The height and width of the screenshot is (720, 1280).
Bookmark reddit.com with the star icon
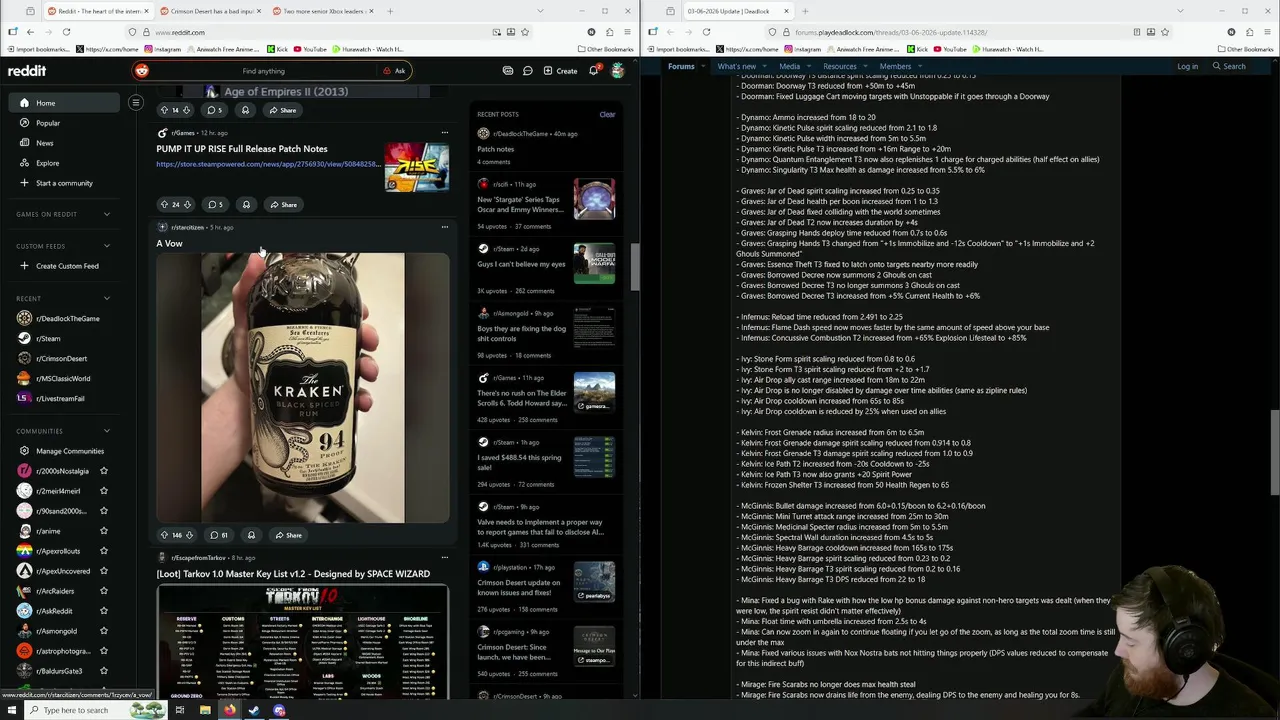(524, 32)
